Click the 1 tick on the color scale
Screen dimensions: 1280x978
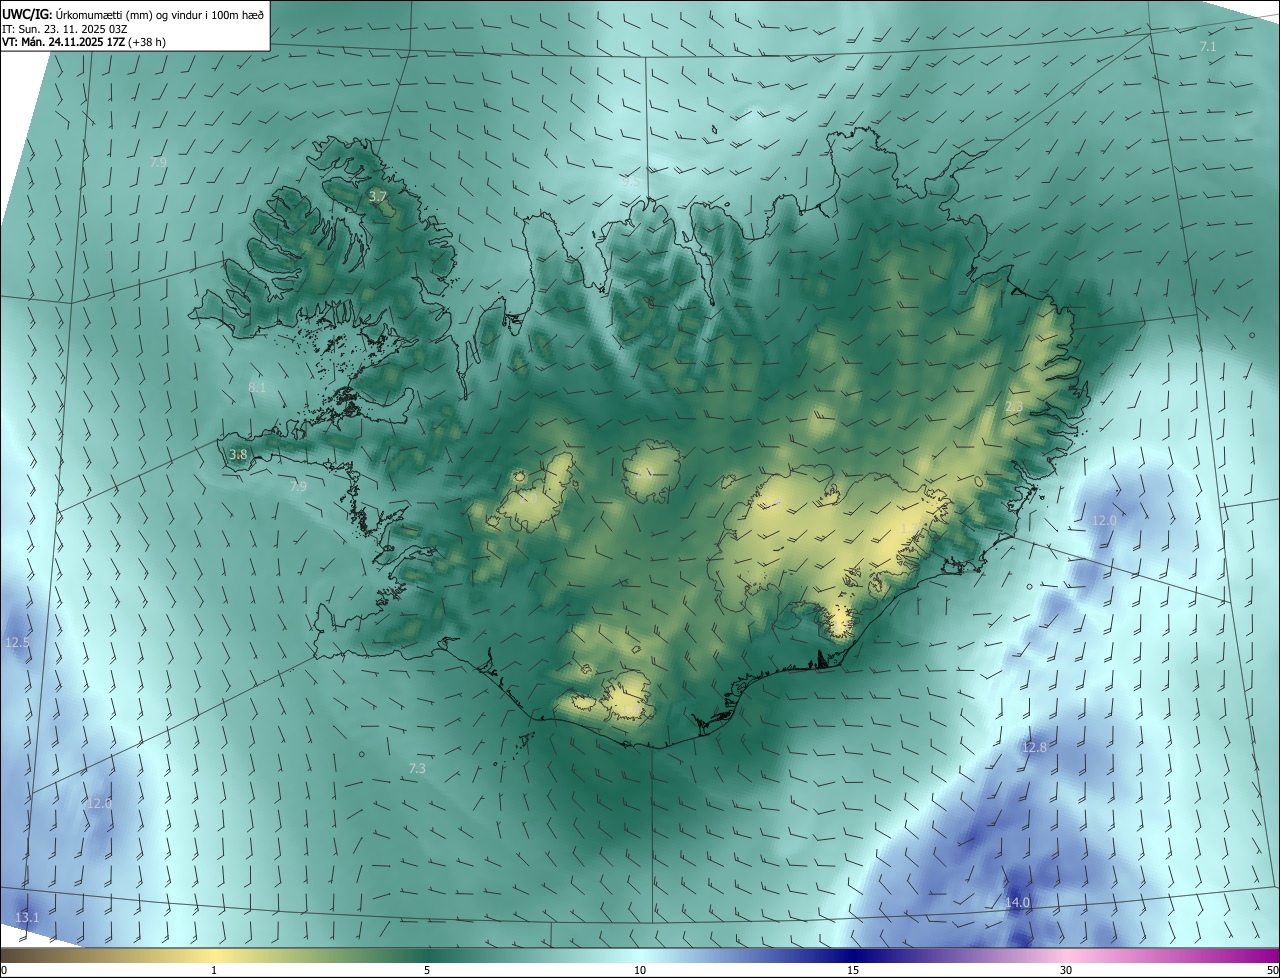pyautogui.click(x=215, y=970)
